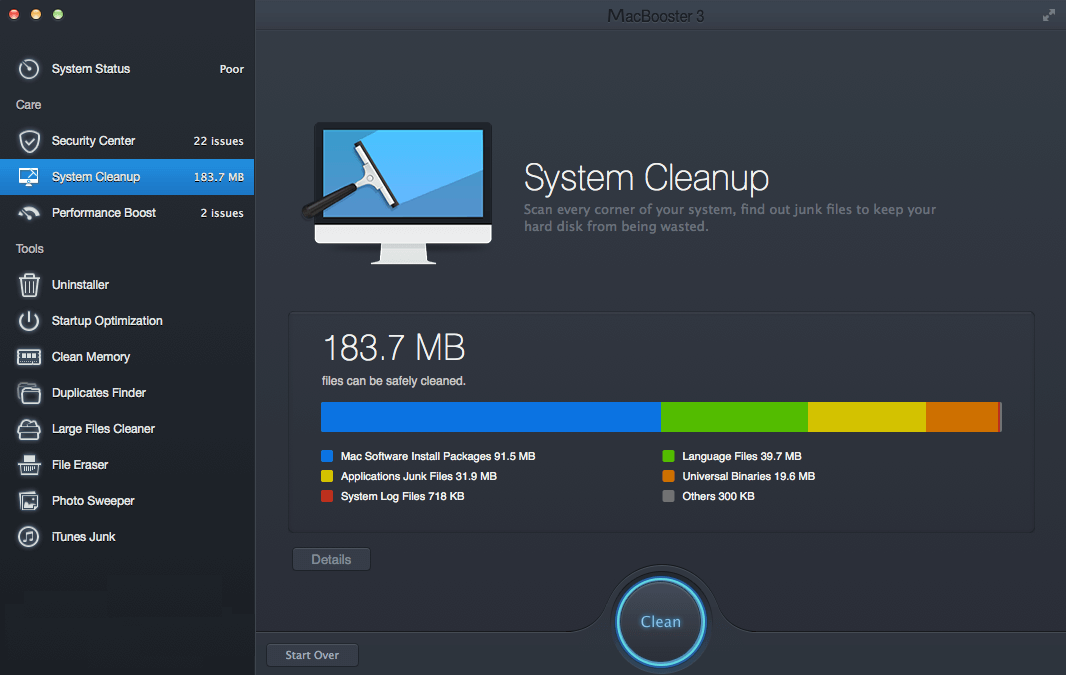Click the Duplicates Finder folders icon
Viewport: 1066px width, 675px height.
click(29, 393)
